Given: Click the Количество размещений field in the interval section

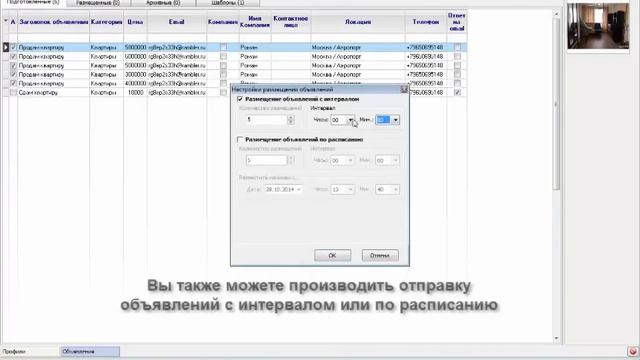Looking at the screenshot, I should click(x=267, y=120).
